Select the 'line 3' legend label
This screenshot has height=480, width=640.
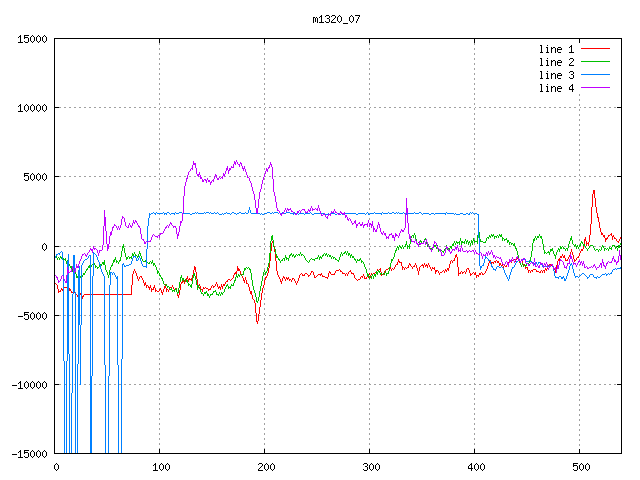(x=557, y=75)
